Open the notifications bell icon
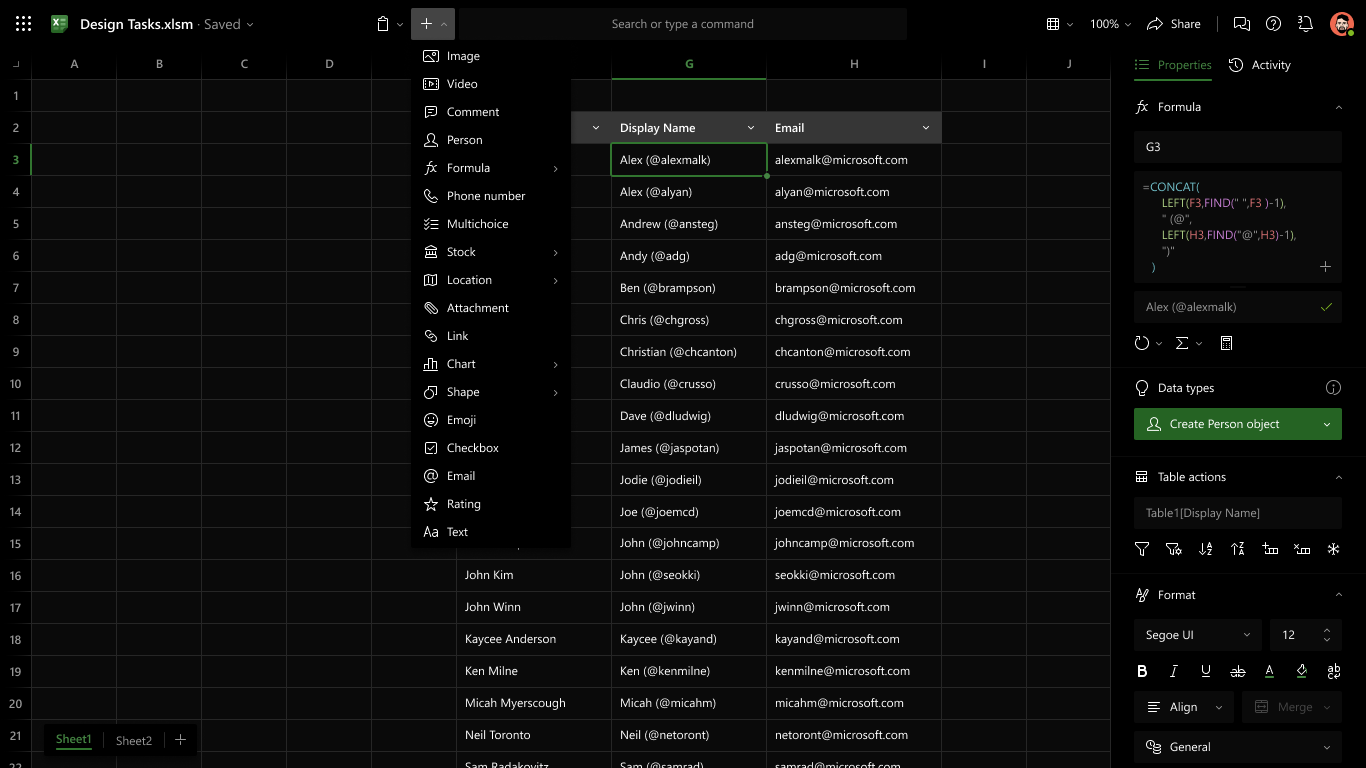 pos(1305,24)
